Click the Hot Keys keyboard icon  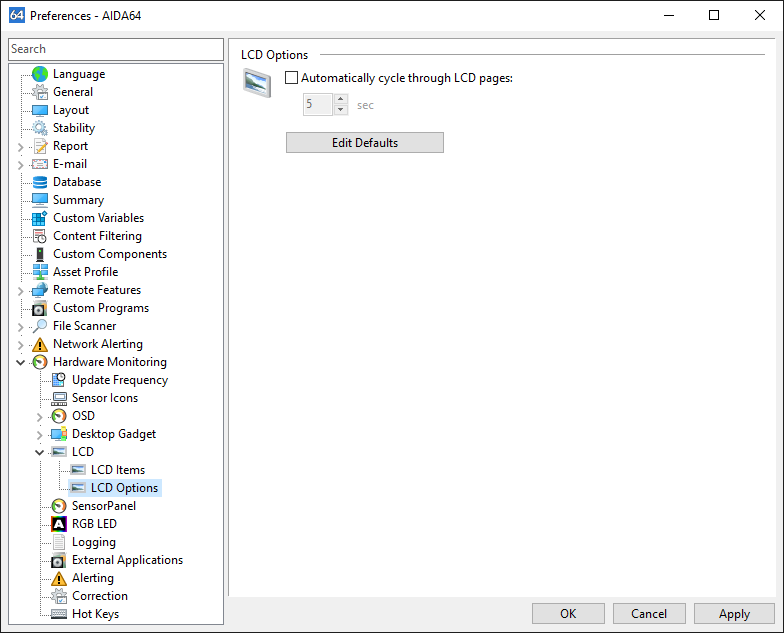pyautogui.click(x=58, y=614)
